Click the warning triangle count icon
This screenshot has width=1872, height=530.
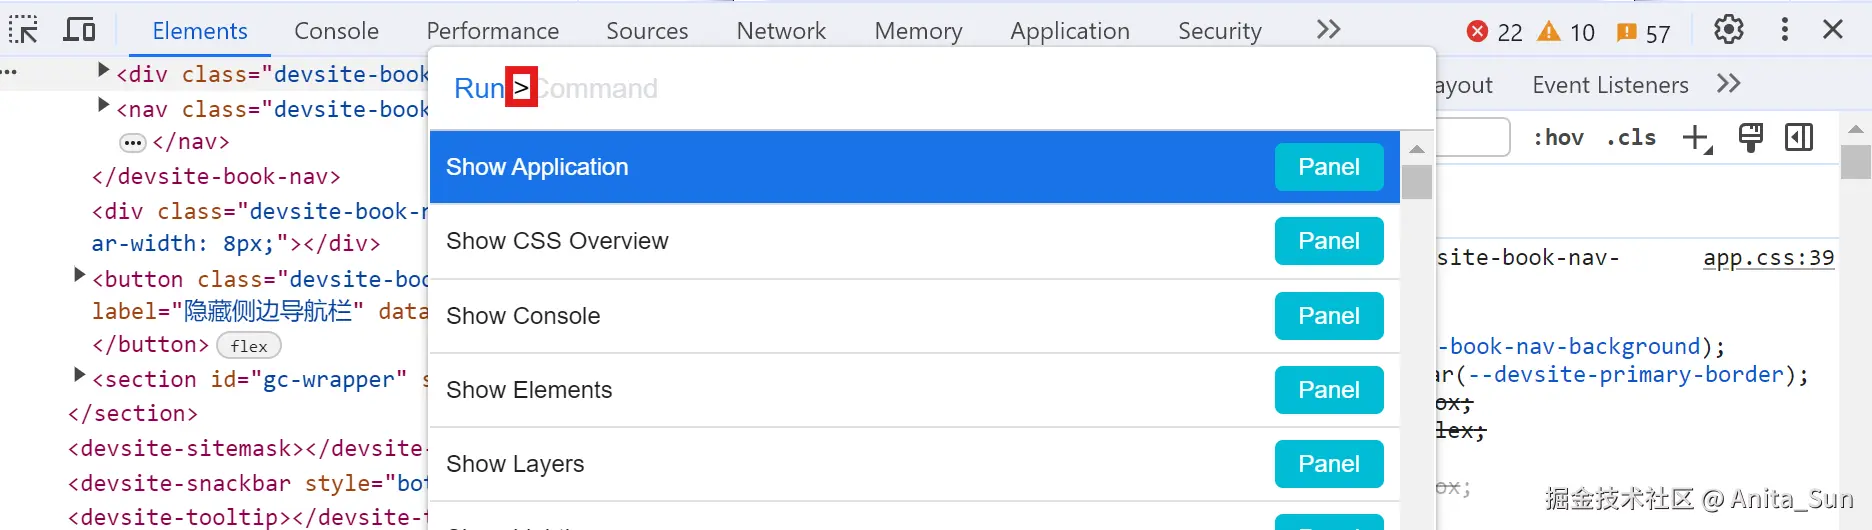point(1549,32)
